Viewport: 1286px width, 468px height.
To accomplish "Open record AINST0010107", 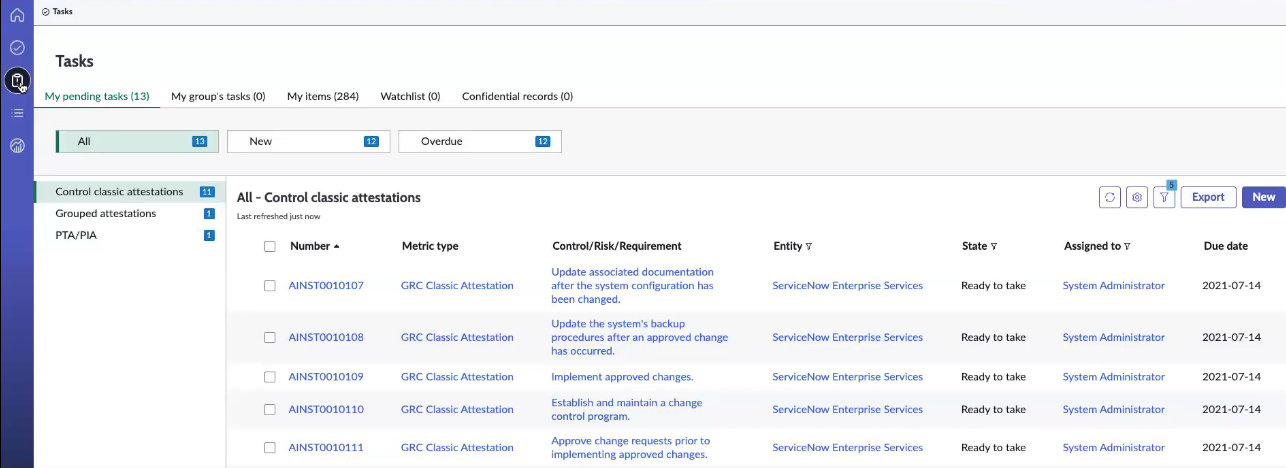I will pos(326,285).
